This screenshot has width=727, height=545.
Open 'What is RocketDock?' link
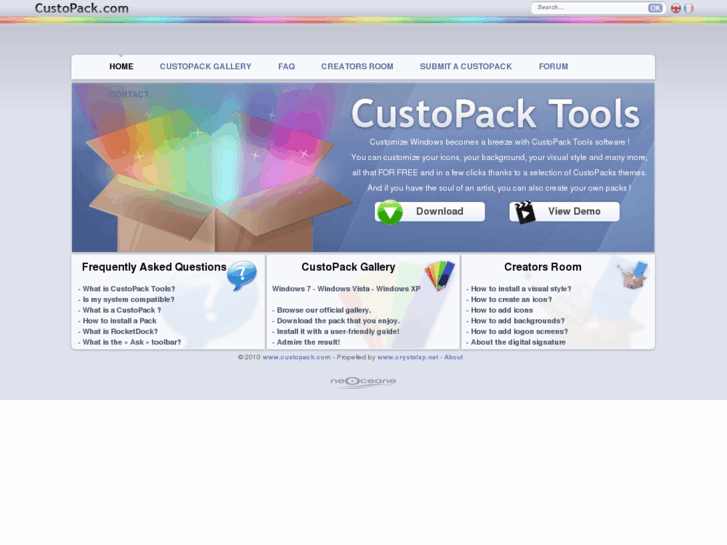click(x=120, y=331)
